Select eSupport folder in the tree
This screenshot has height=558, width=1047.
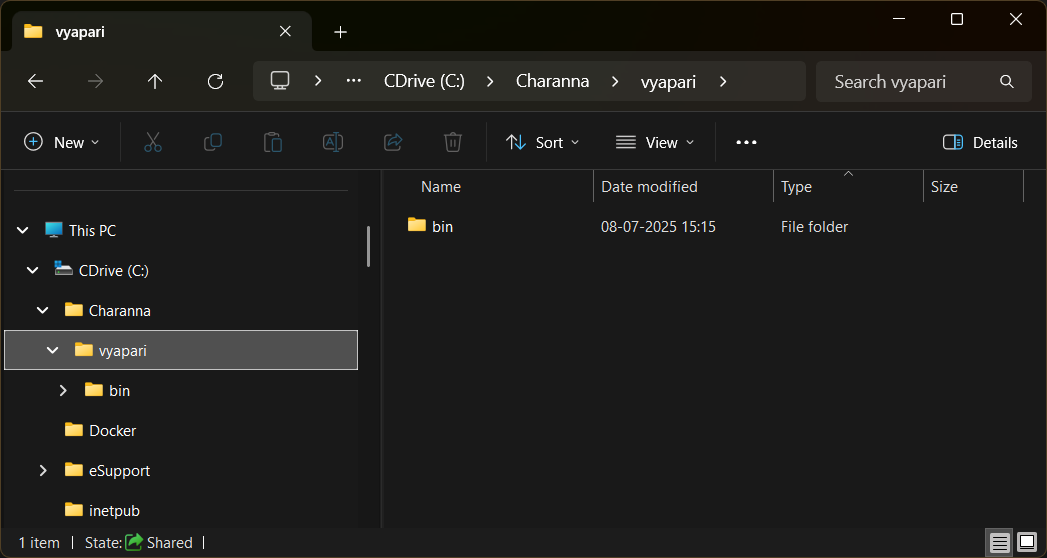(120, 471)
